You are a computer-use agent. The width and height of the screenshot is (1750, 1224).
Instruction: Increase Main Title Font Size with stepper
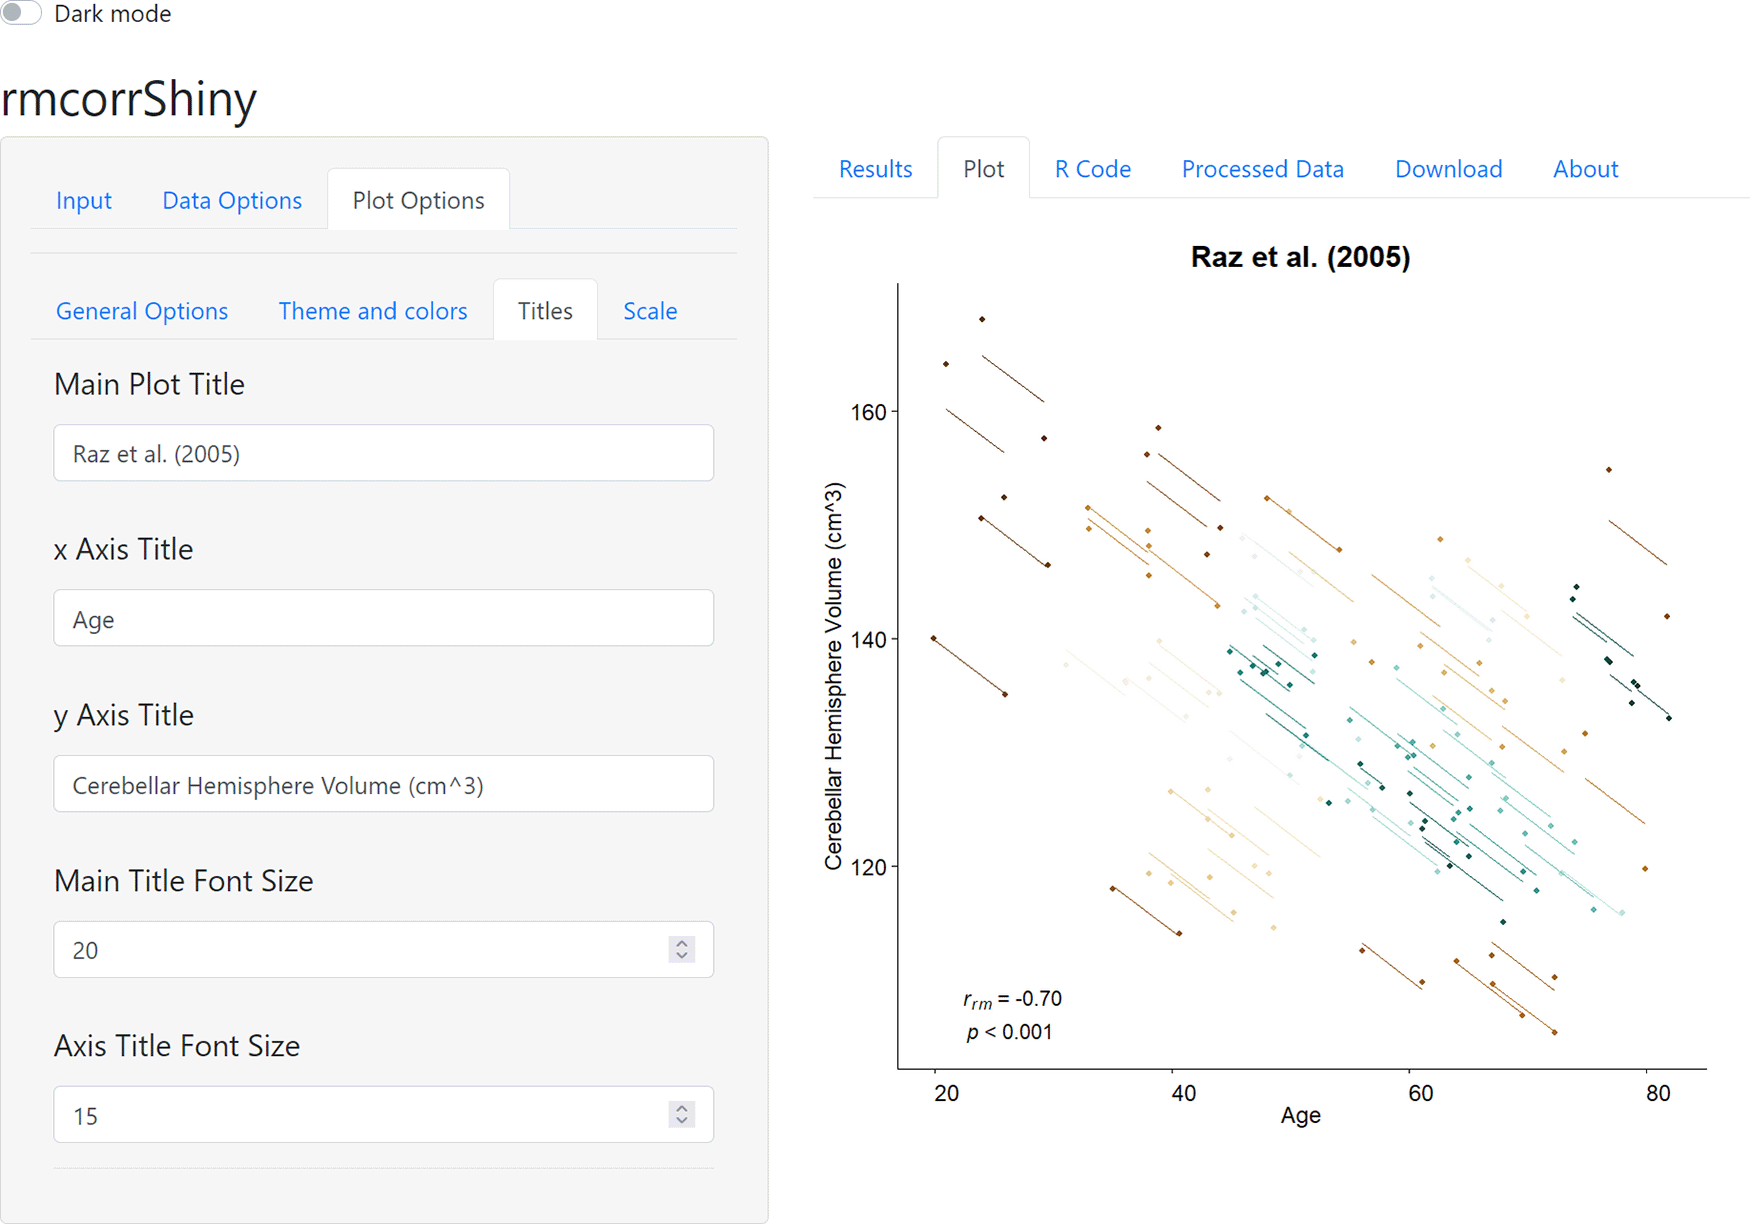click(682, 943)
